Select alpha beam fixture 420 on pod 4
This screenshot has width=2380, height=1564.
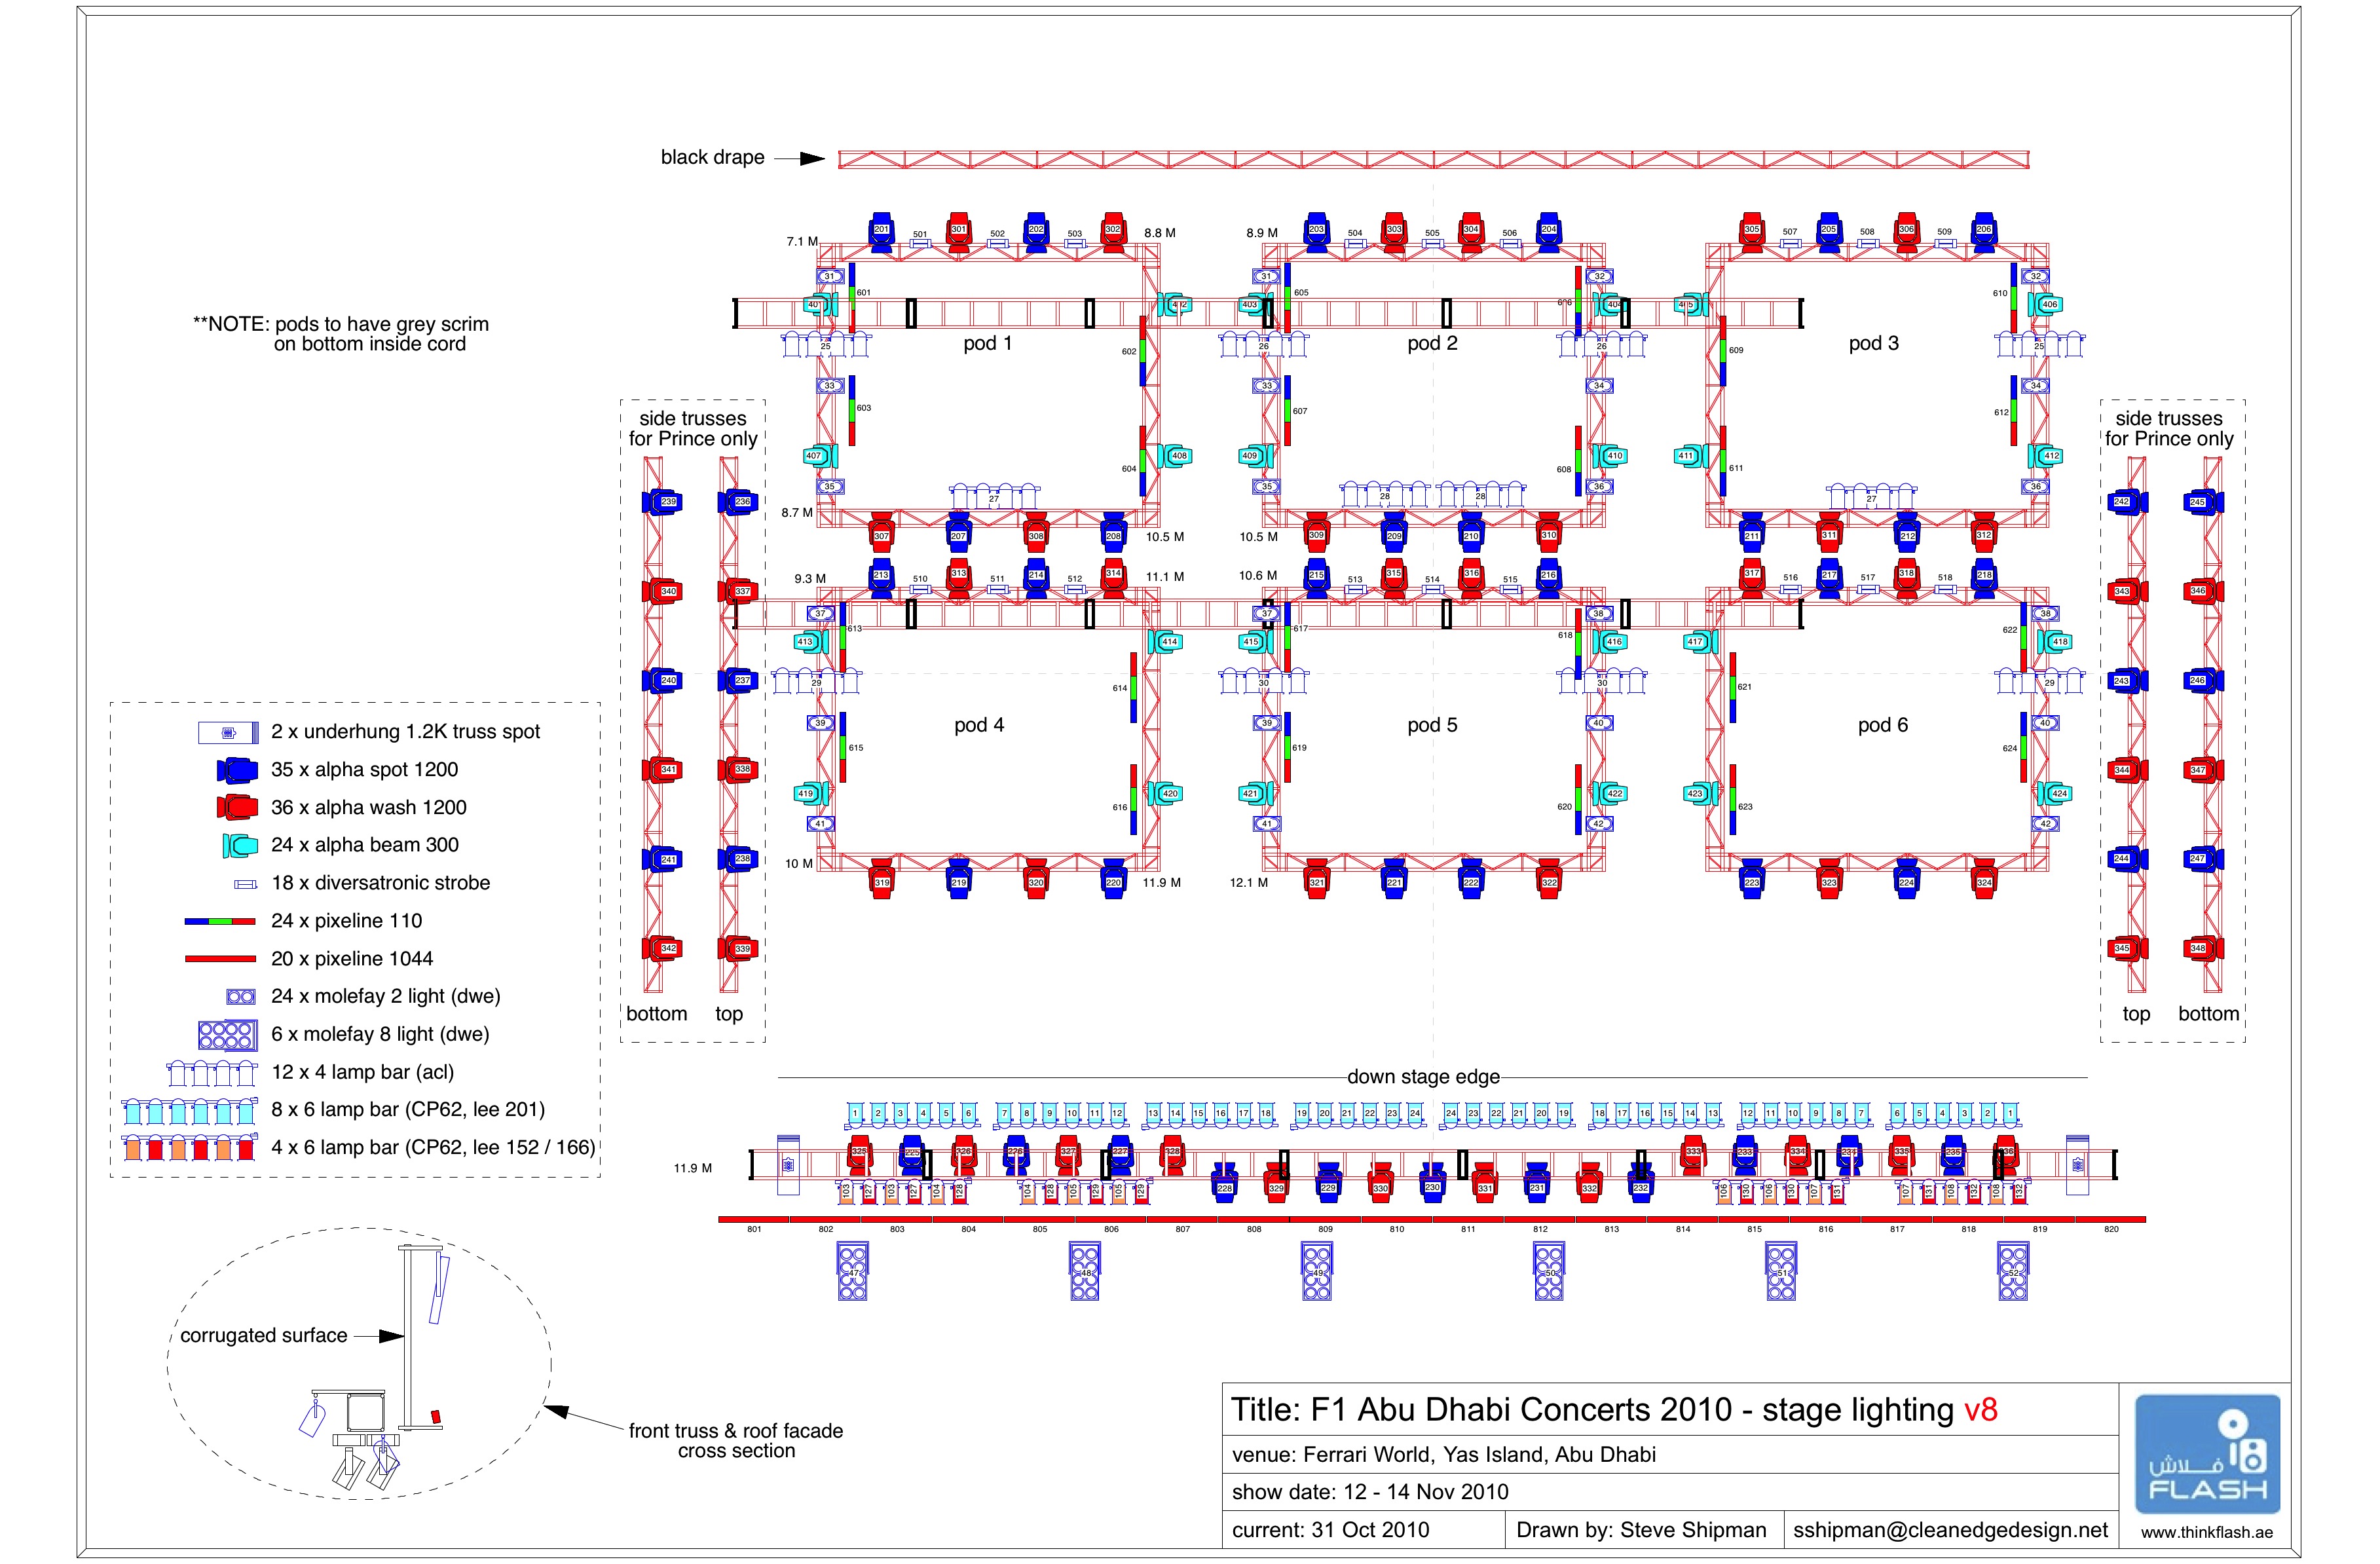[1165, 794]
